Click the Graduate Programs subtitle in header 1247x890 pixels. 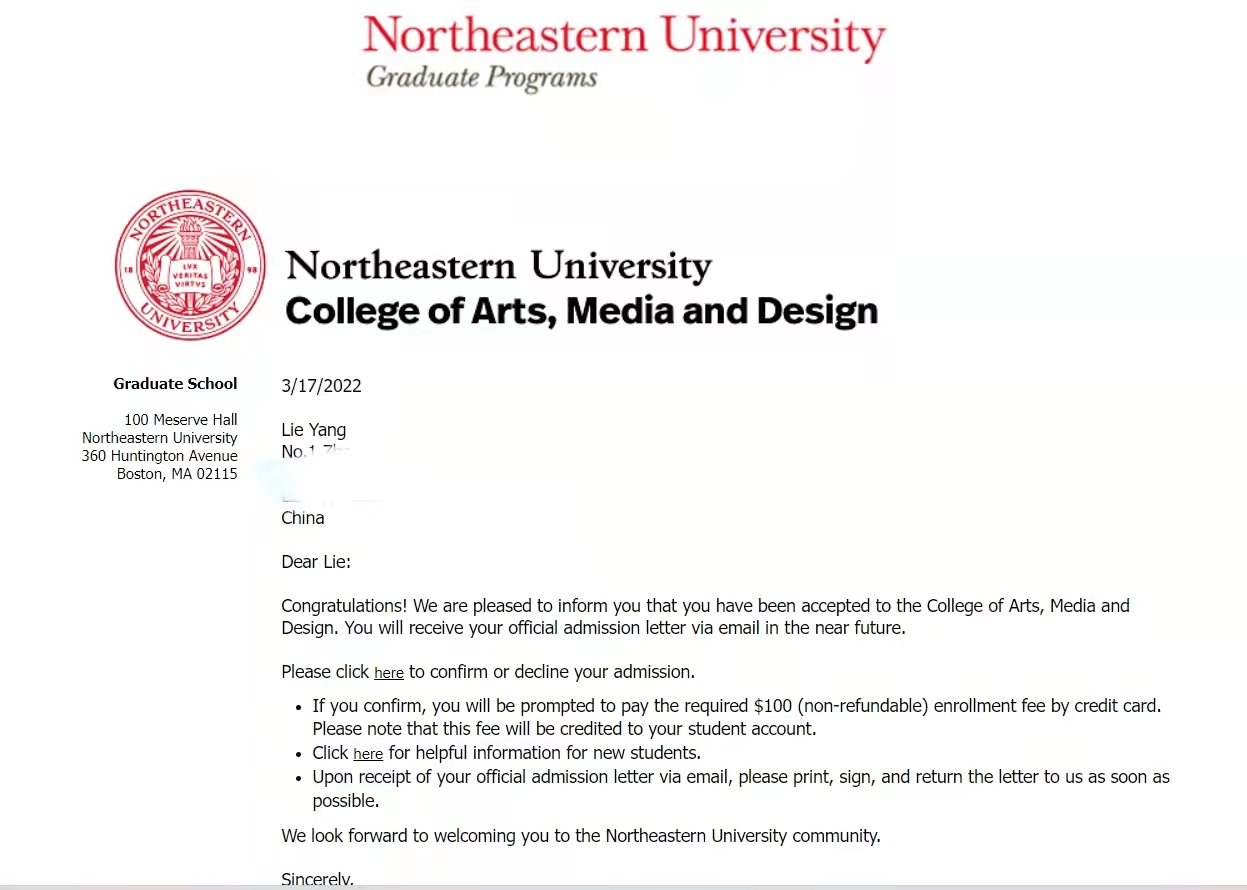pos(481,77)
